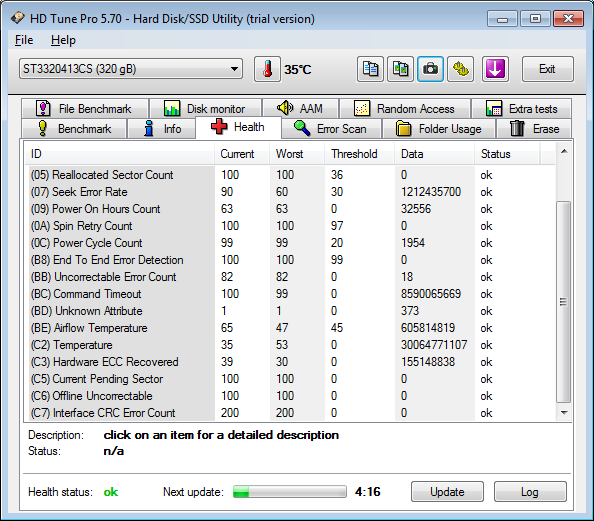Open the options gear icon
594x521 pixels.
tap(461, 69)
